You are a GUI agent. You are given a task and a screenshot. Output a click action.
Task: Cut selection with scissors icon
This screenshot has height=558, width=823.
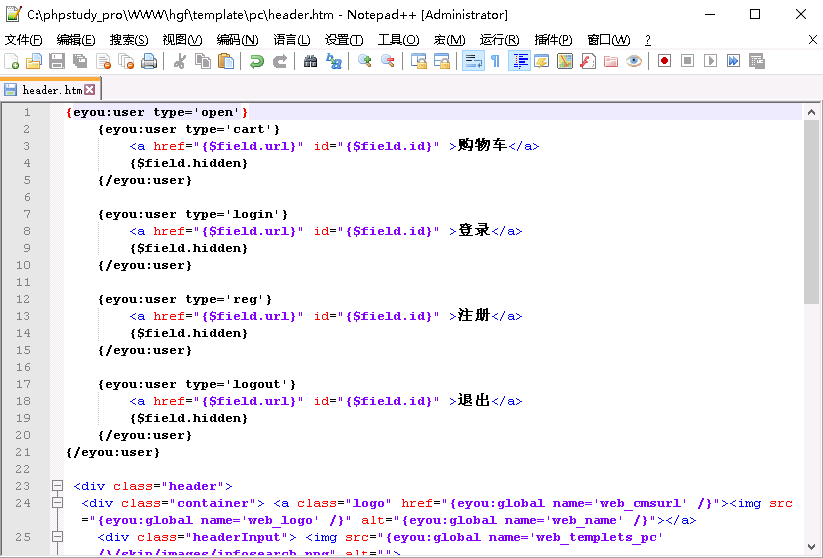coord(180,61)
